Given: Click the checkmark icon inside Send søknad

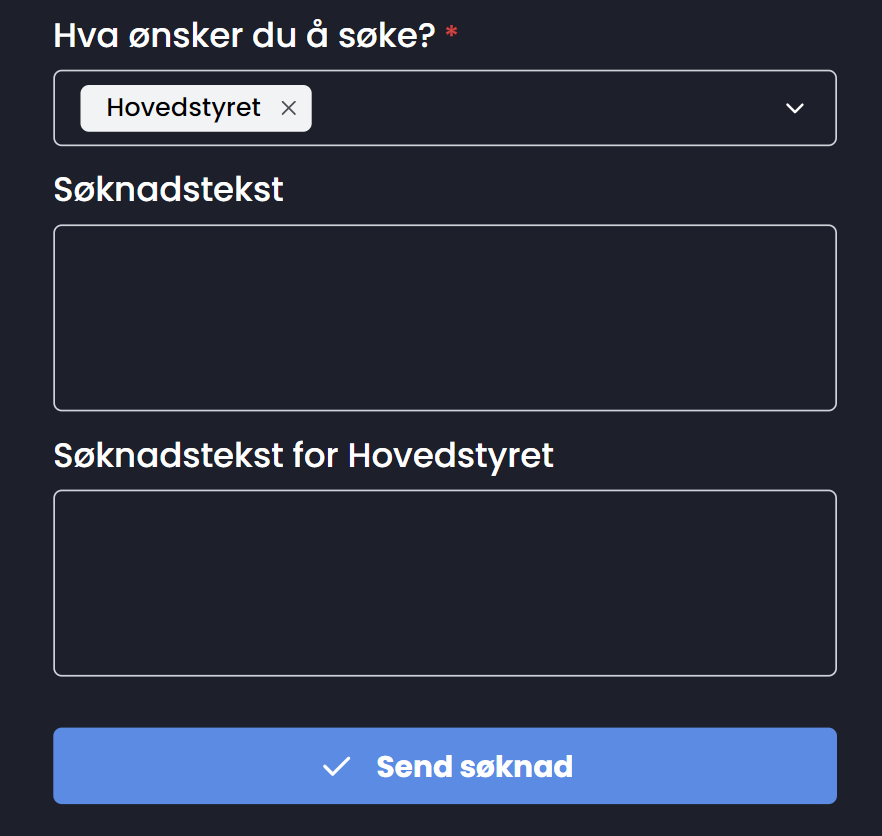Looking at the screenshot, I should pos(337,766).
